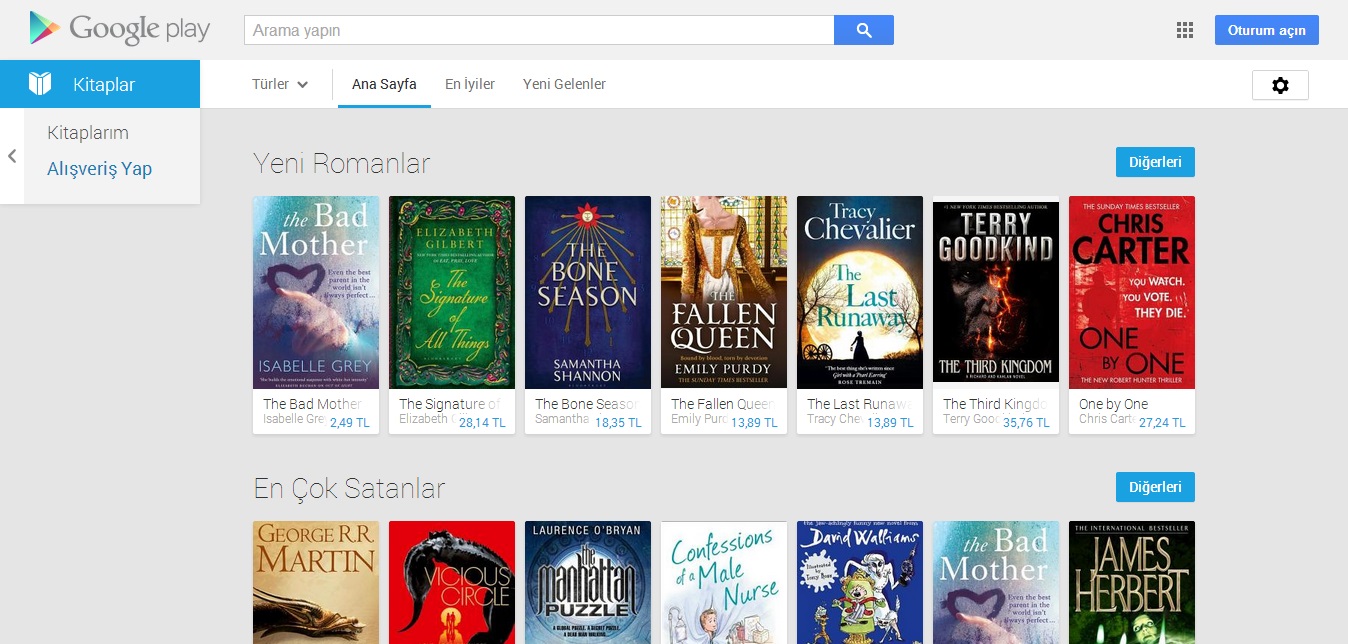Switch to the En İyiler tab
Image resolution: width=1348 pixels, height=644 pixels.
[x=470, y=84]
